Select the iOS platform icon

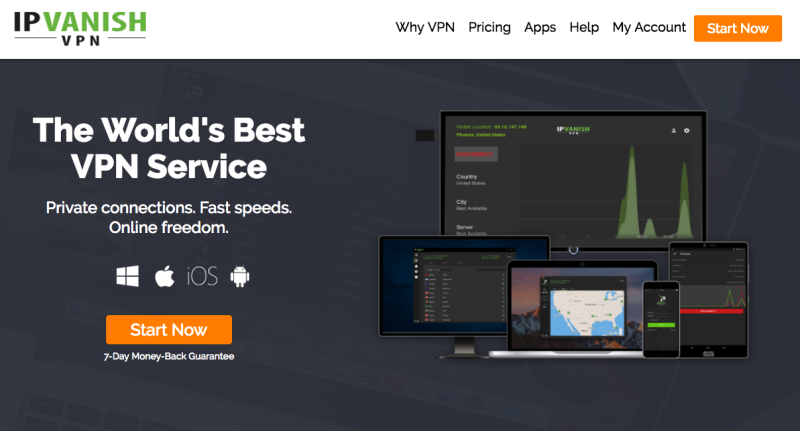202,276
